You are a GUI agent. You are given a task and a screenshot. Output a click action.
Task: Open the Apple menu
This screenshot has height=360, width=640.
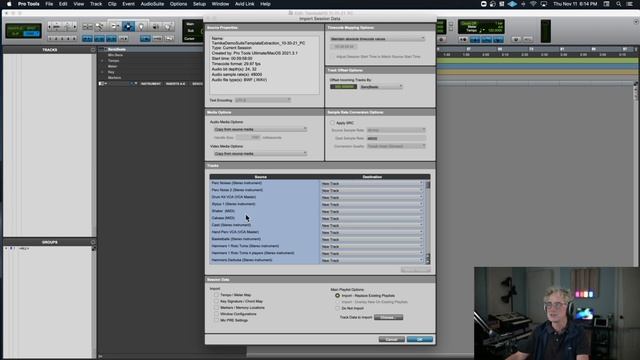click(9, 4)
